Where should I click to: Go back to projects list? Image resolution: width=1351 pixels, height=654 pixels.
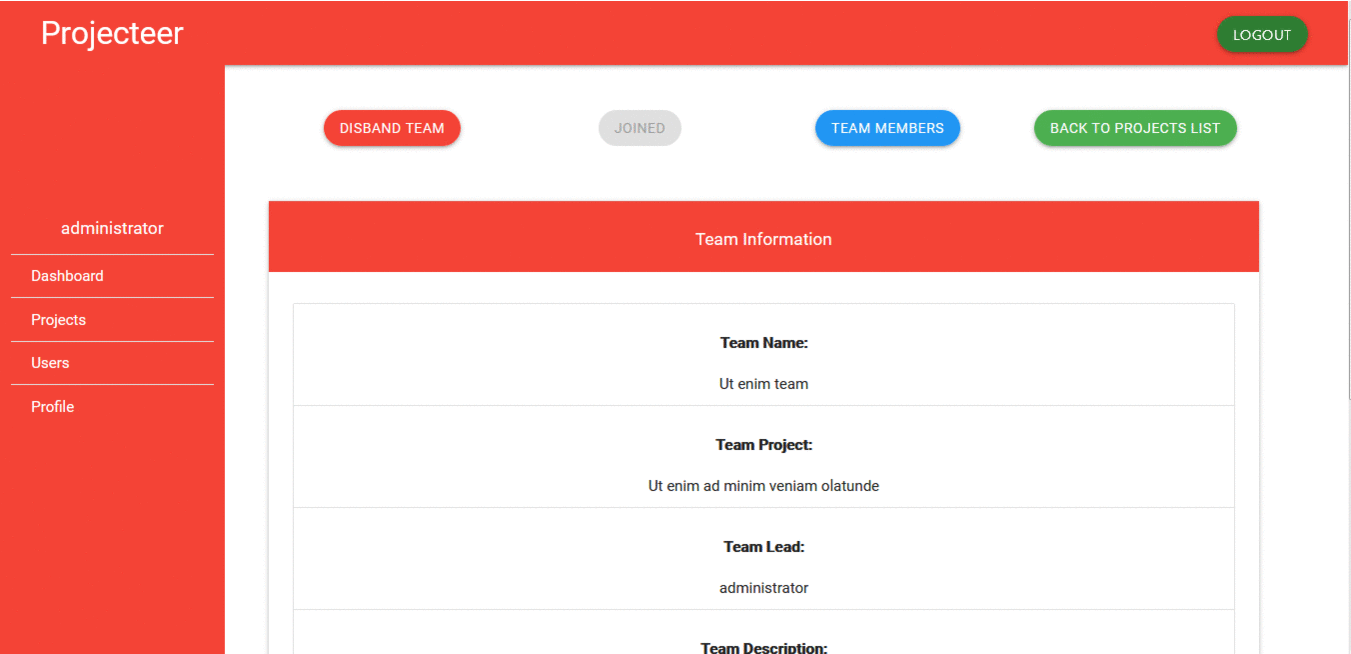(1135, 128)
